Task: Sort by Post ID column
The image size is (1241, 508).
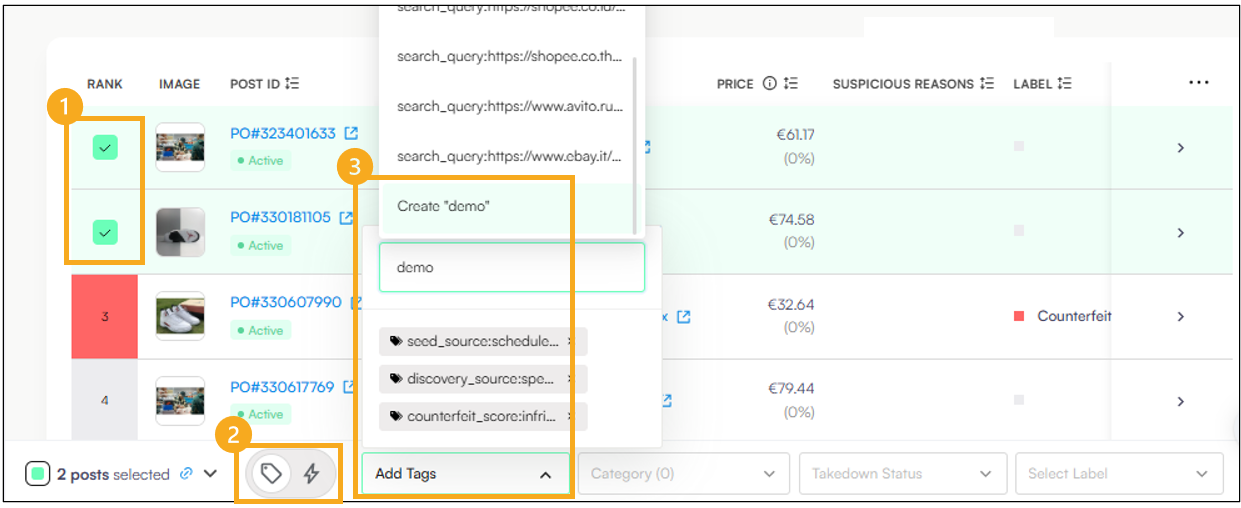Action: pyautogui.click(x=293, y=84)
